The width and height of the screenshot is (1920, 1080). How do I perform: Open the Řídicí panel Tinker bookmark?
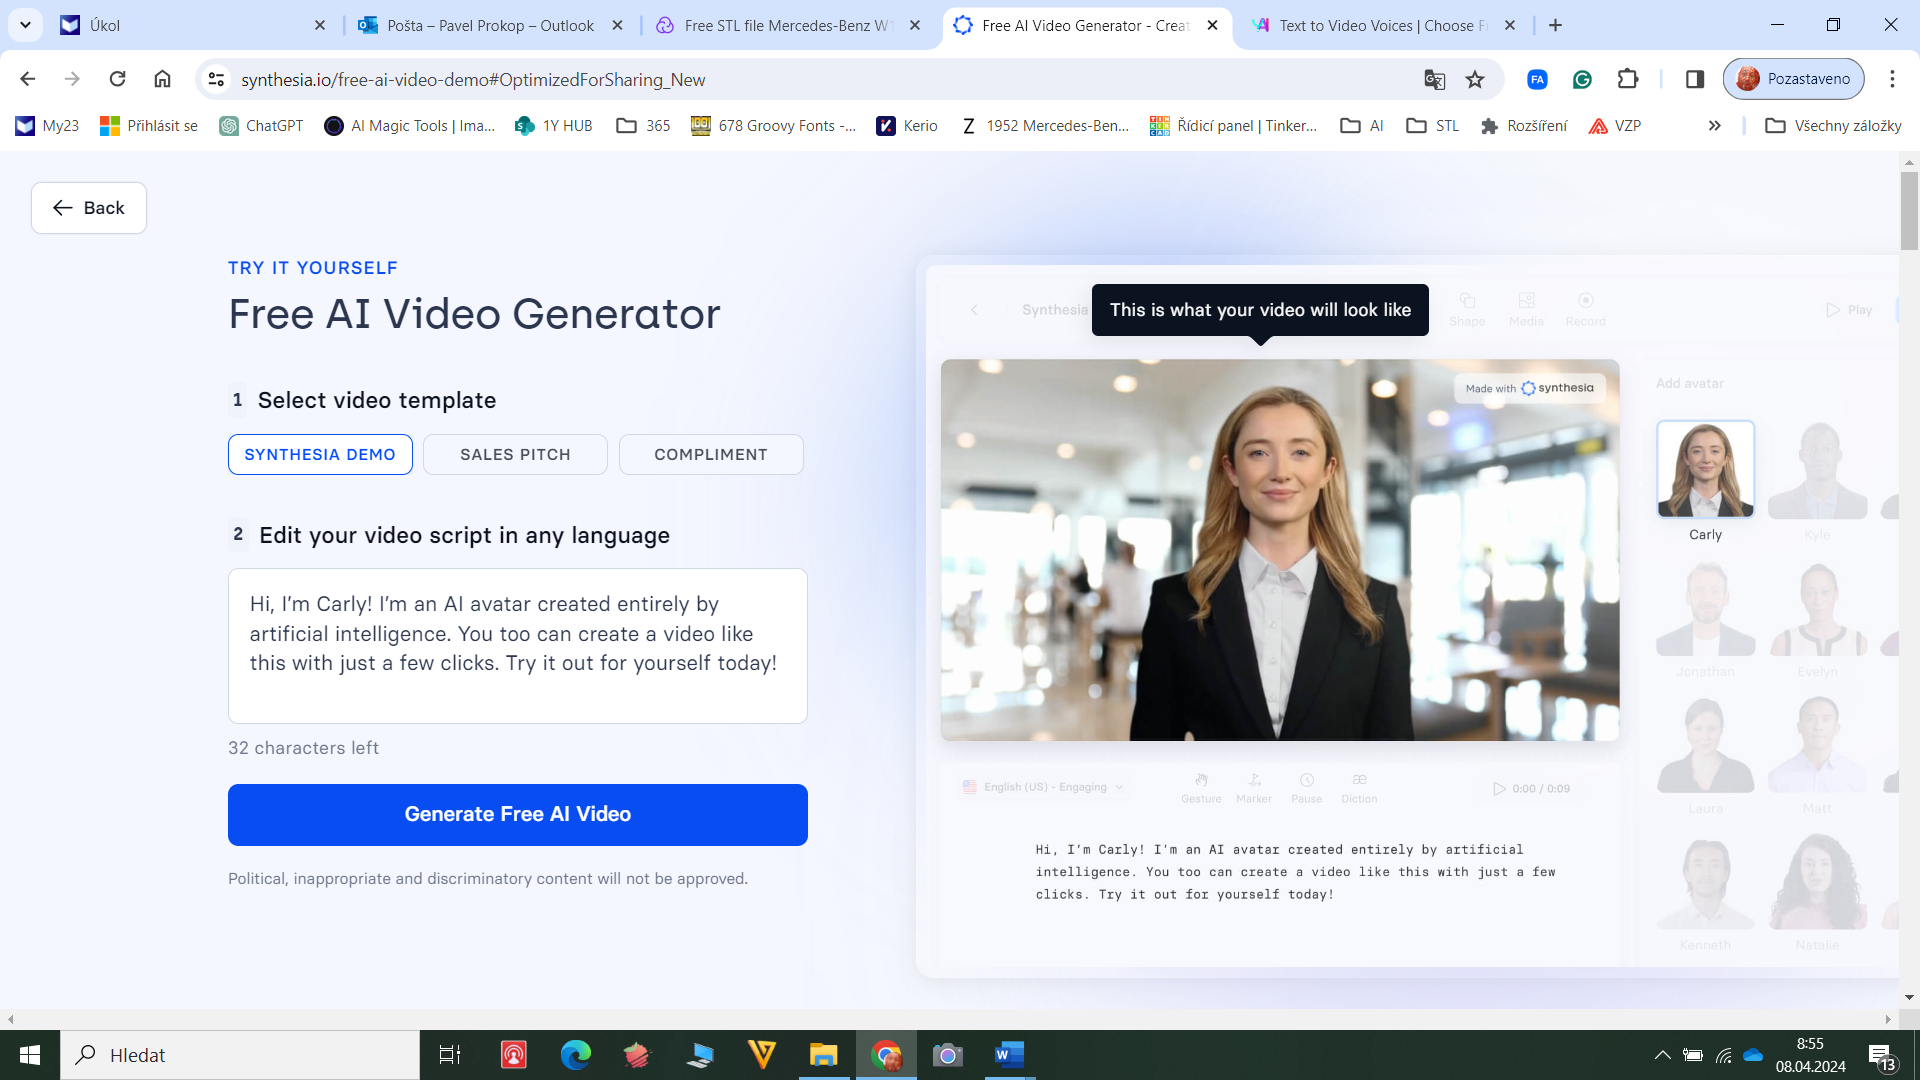[1234, 125]
